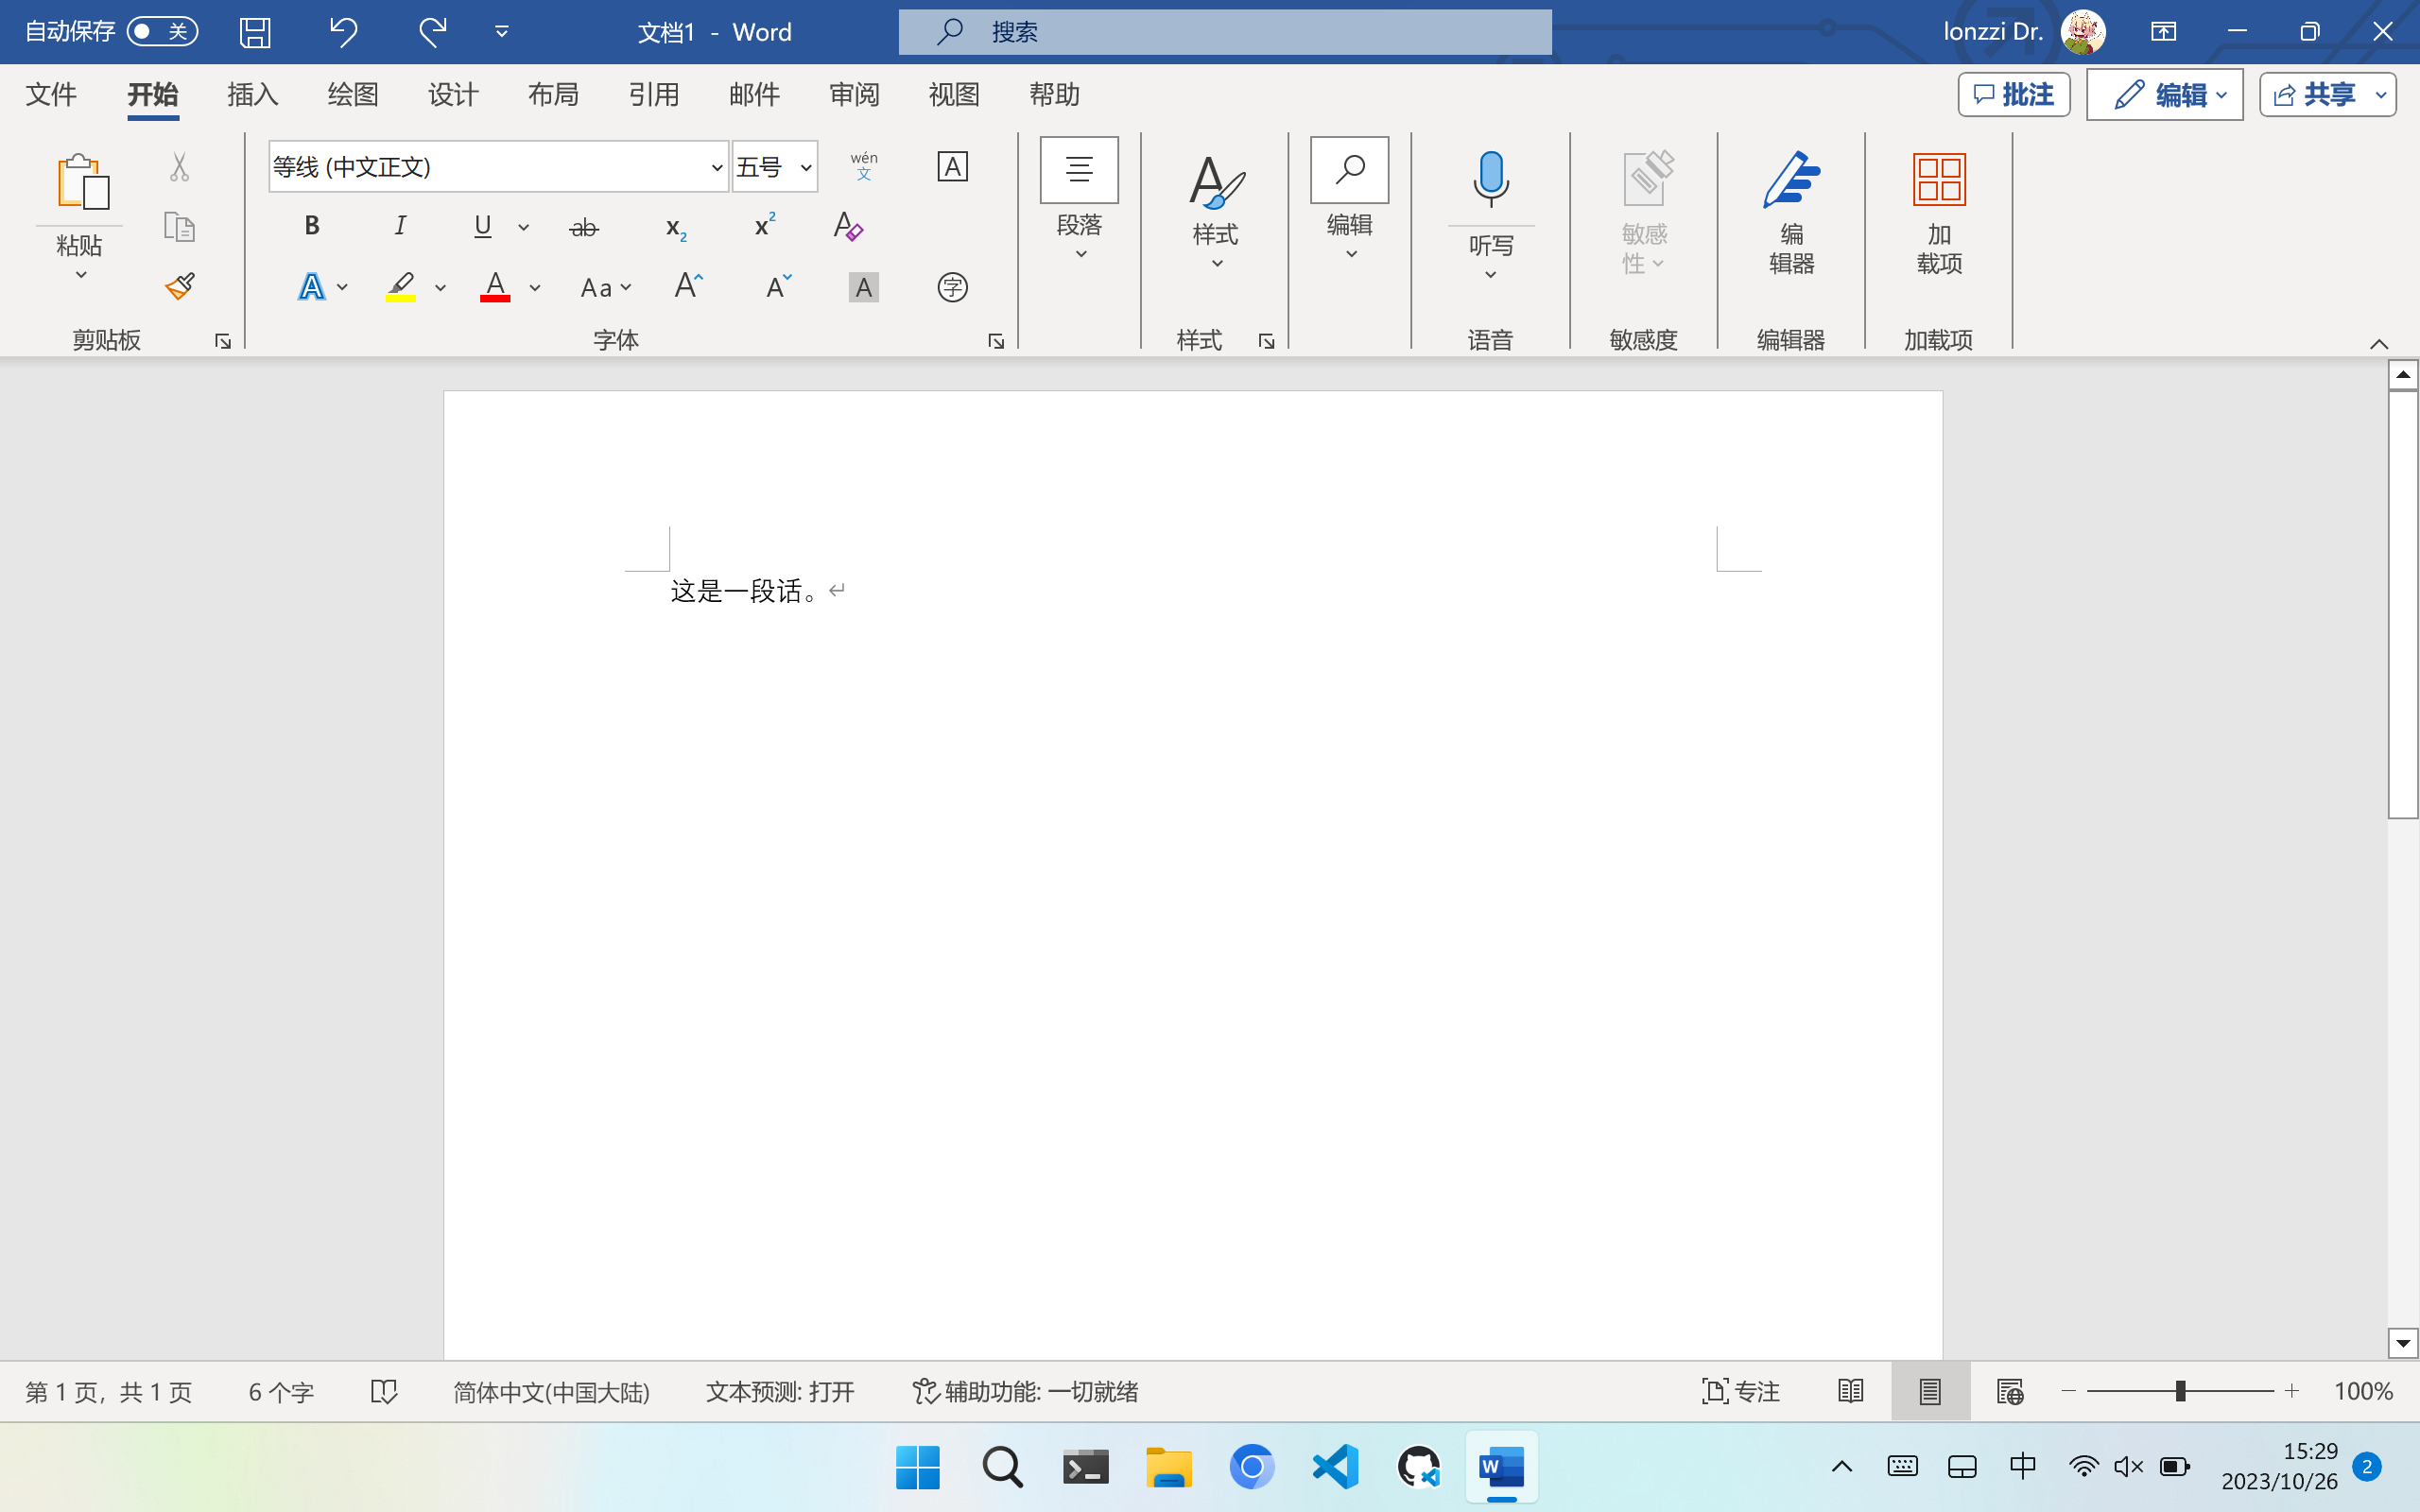Open the 编辑 editing mode button

[2165, 95]
